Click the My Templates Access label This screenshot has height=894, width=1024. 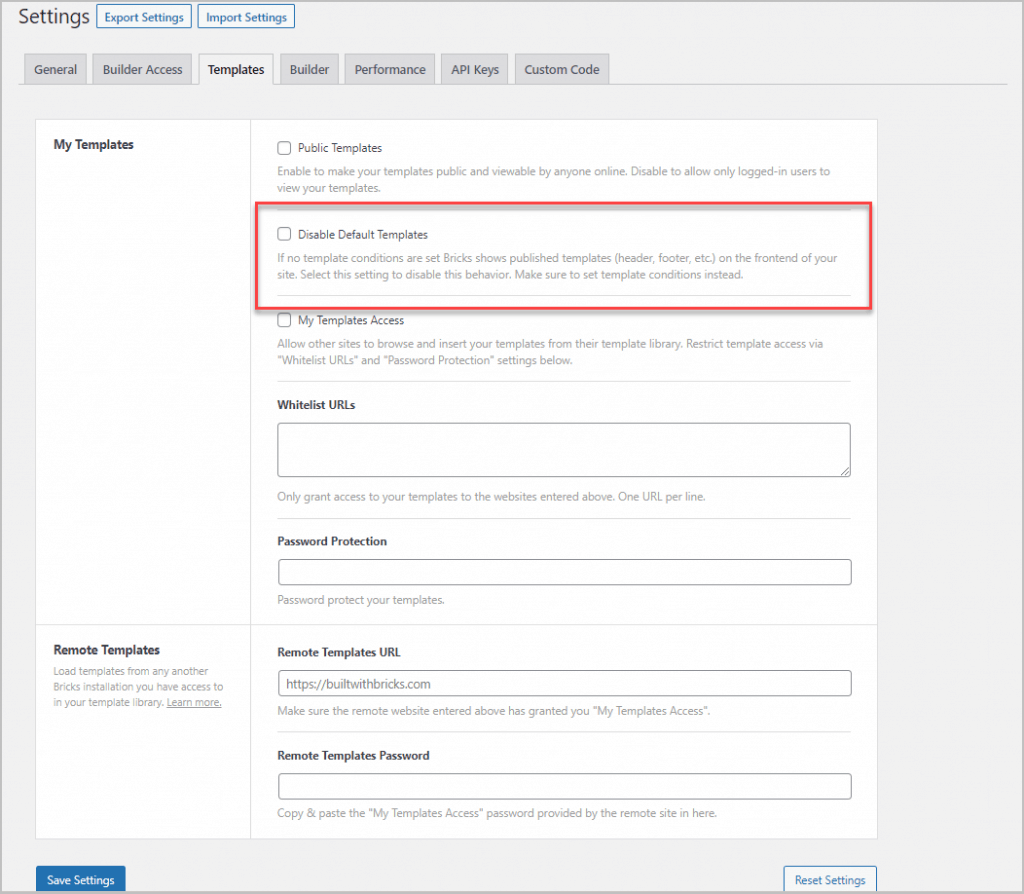point(351,320)
